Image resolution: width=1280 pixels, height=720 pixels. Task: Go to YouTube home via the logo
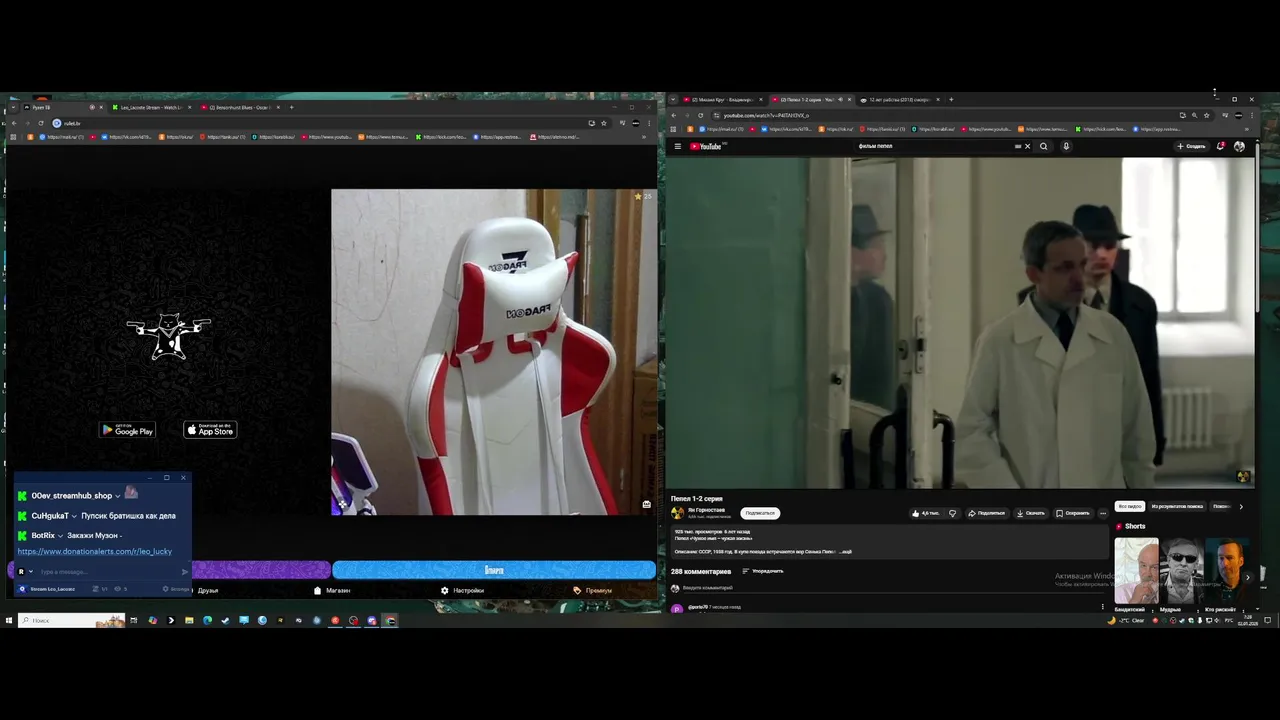[x=706, y=146]
